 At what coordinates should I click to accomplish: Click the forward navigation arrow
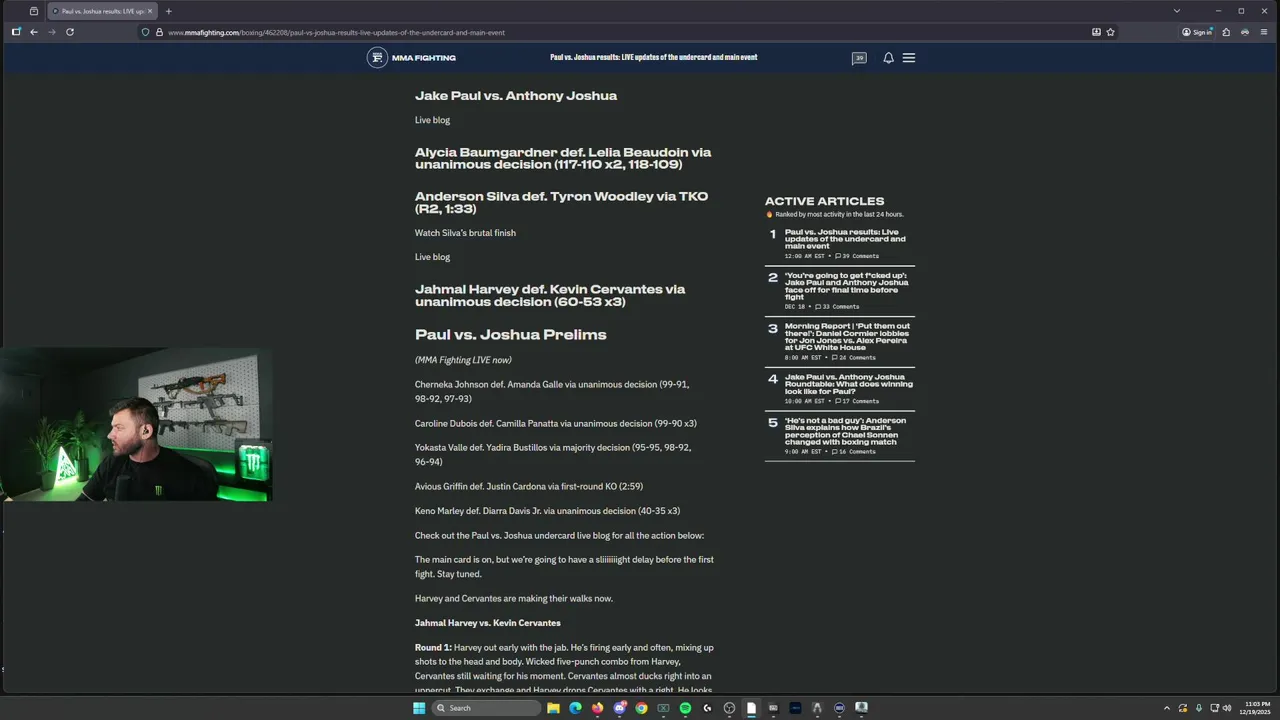[x=52, y=32]
